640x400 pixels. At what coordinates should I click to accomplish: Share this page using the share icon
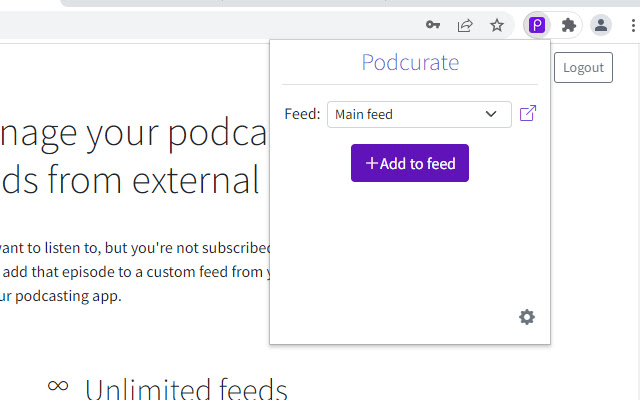point(465,25)
